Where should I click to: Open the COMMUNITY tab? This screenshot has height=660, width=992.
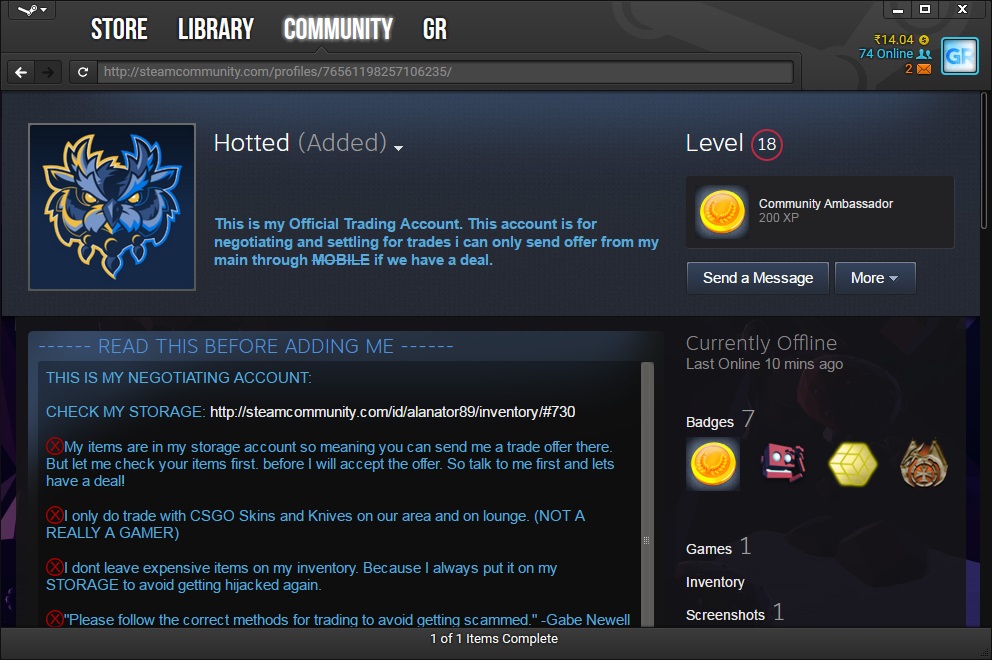[x=338, y=29]
